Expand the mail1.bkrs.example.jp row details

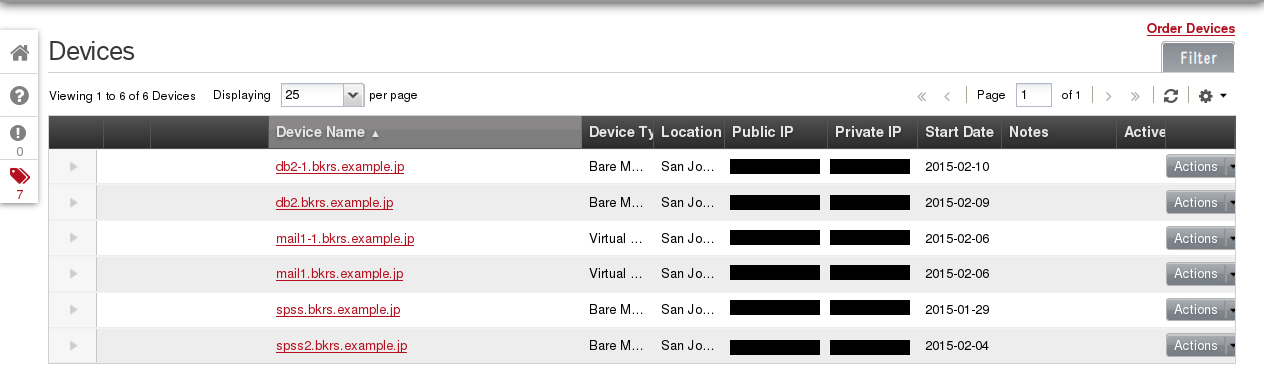pyautogui.click(x=74, y=274)
